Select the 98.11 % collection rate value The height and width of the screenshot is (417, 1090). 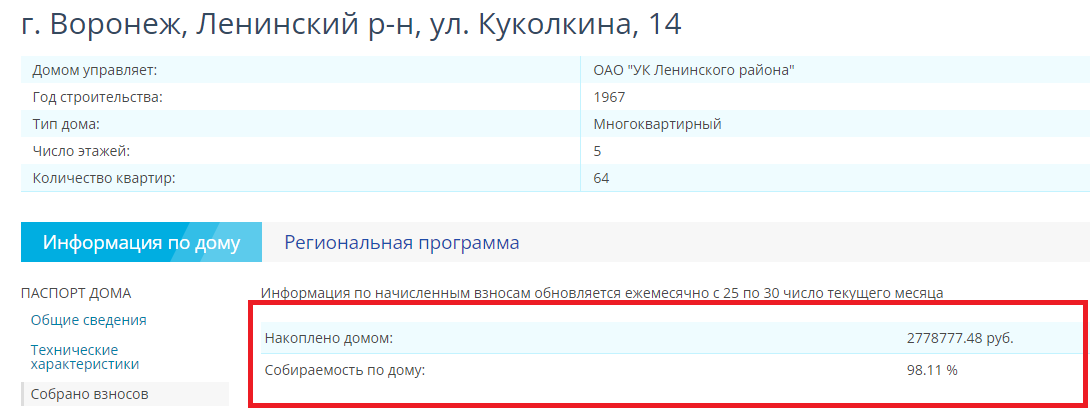click(x=932, y=370)
